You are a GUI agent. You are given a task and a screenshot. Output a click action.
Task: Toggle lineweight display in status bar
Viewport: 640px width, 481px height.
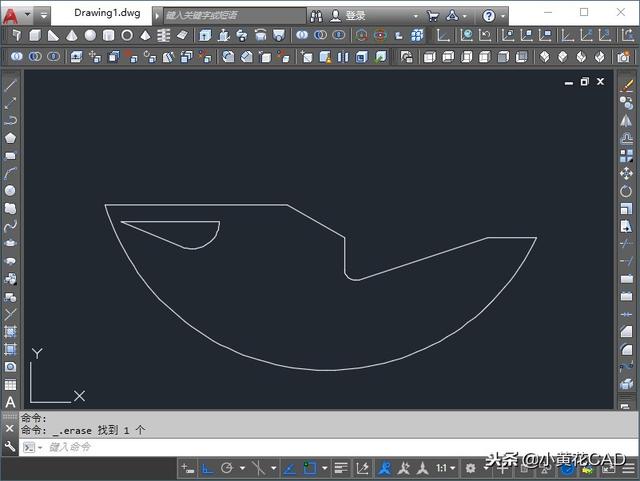click(x=341, y=468)
